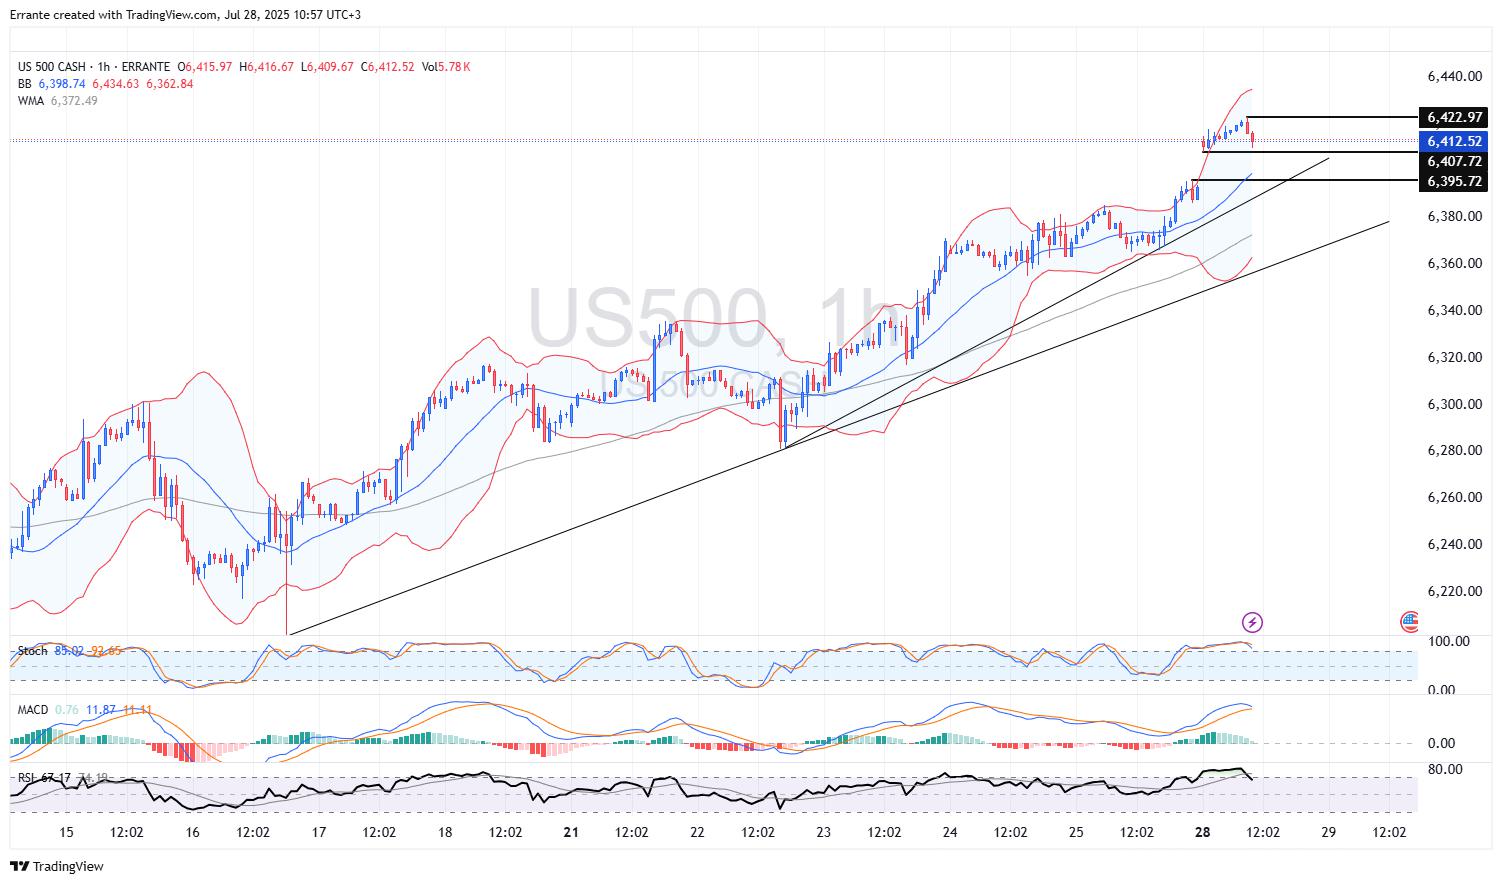
Task: Select the blue 6,412.52 current price label
Action: (1453, 141)
